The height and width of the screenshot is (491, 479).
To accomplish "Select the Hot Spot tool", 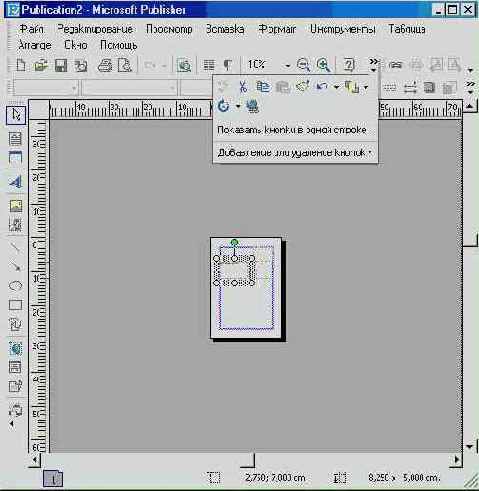I will pyautogui.click(x=15, y=348).
